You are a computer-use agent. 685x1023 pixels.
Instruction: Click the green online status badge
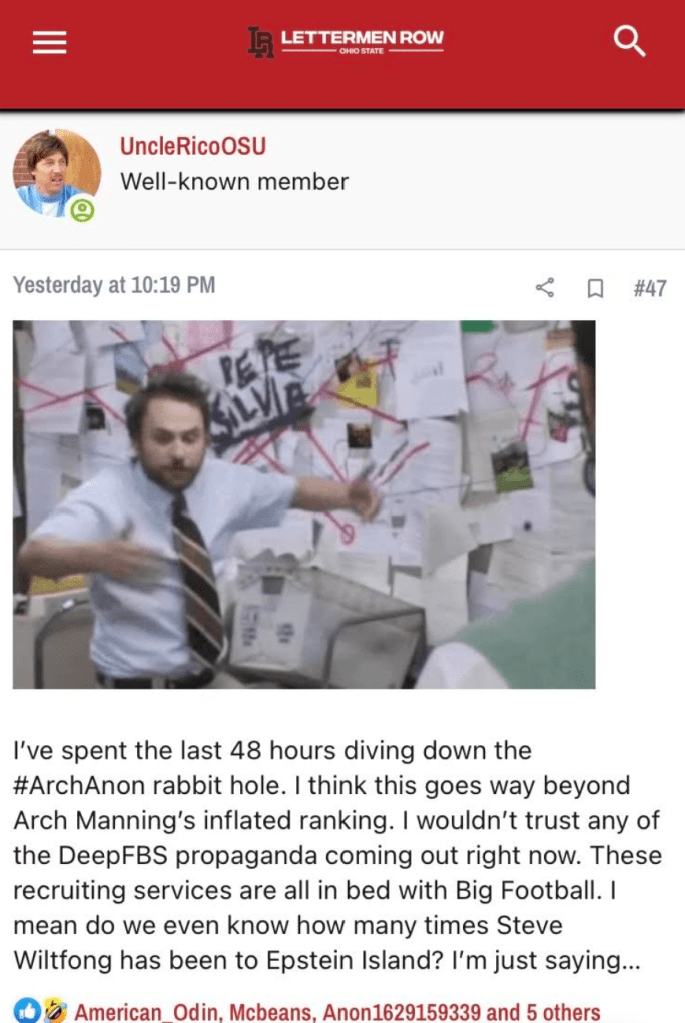point(82,210)
